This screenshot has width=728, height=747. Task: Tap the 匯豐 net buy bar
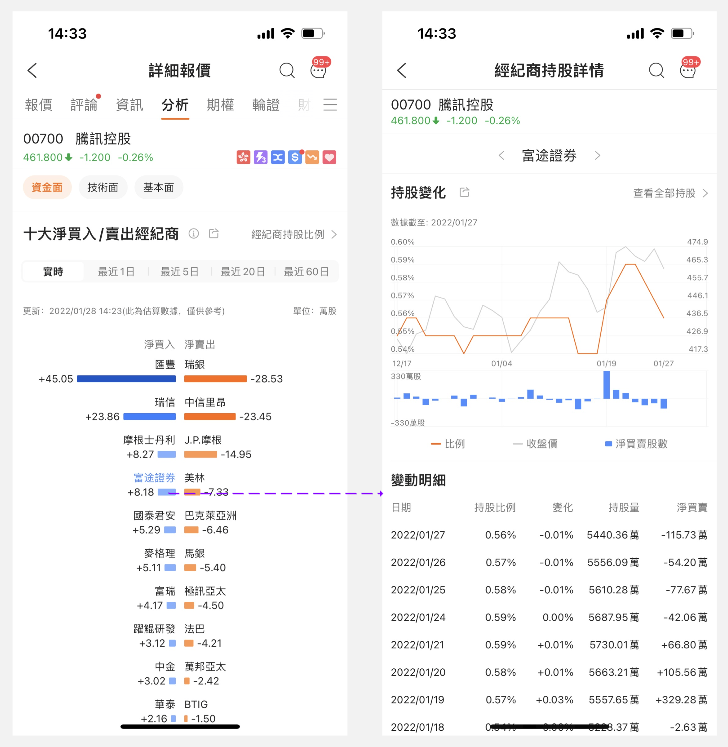tap(126, 379)
